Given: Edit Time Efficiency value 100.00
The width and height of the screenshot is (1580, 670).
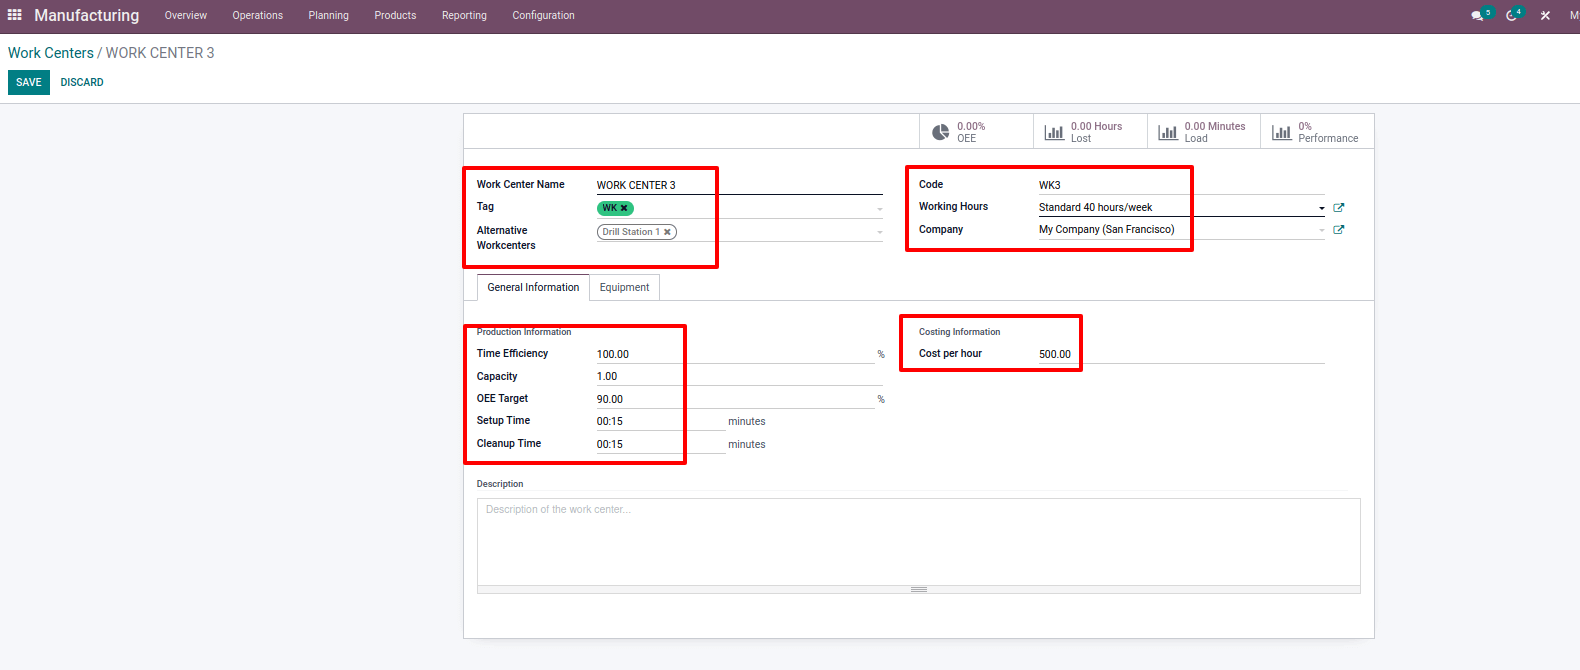Looking at the screenshot, I should 735,354.
